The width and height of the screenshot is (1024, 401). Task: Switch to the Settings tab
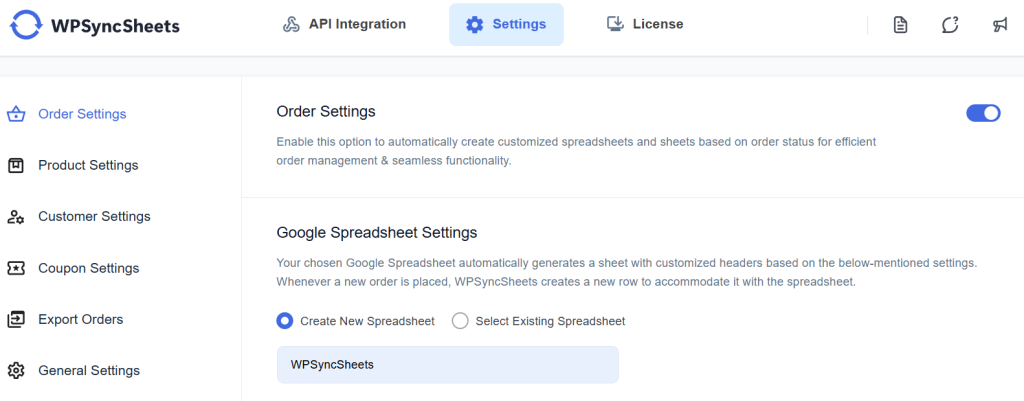(x=506, y=25)
